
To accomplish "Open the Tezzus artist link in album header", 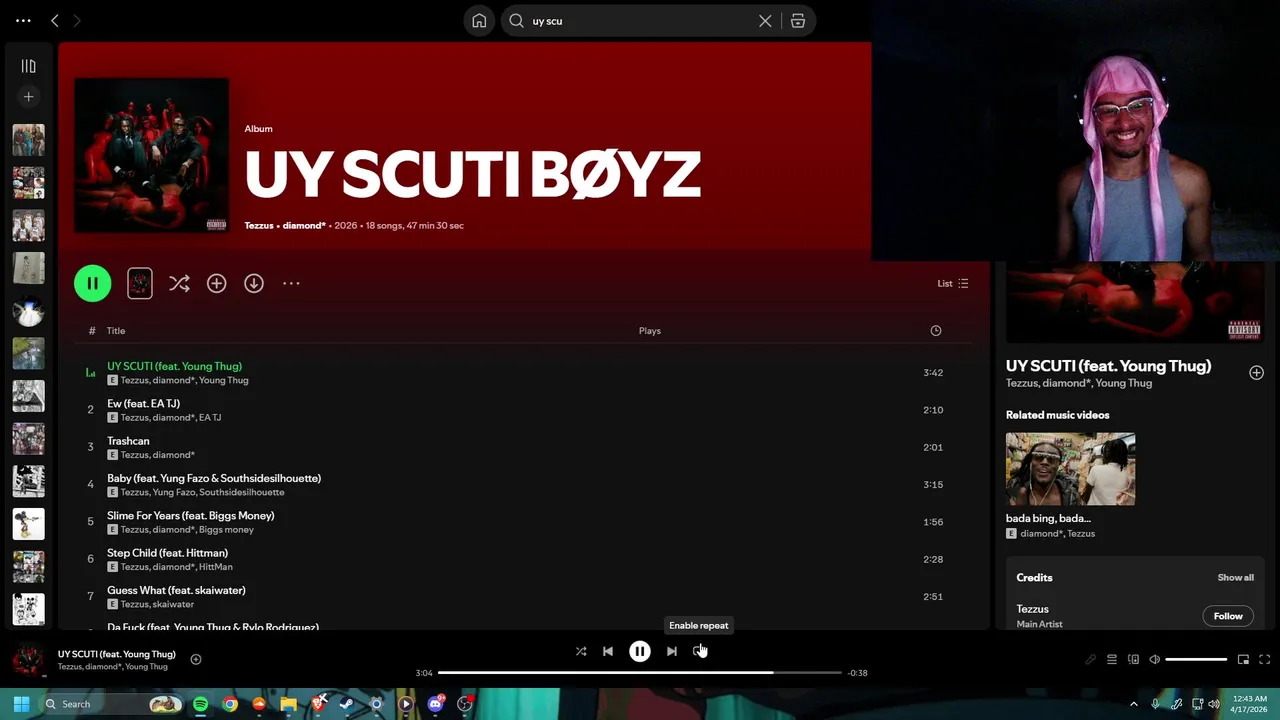I will (258, 225).
